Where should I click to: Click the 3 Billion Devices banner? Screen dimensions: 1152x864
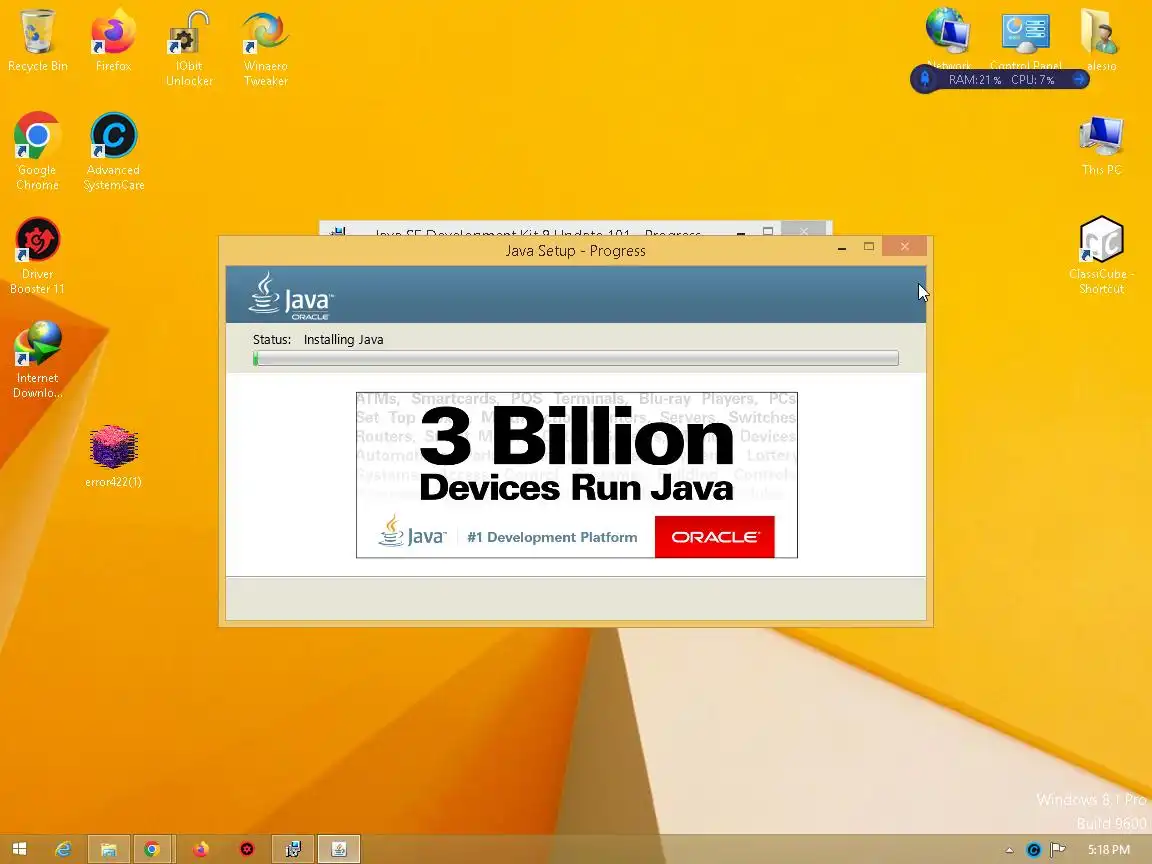(577, 475)
